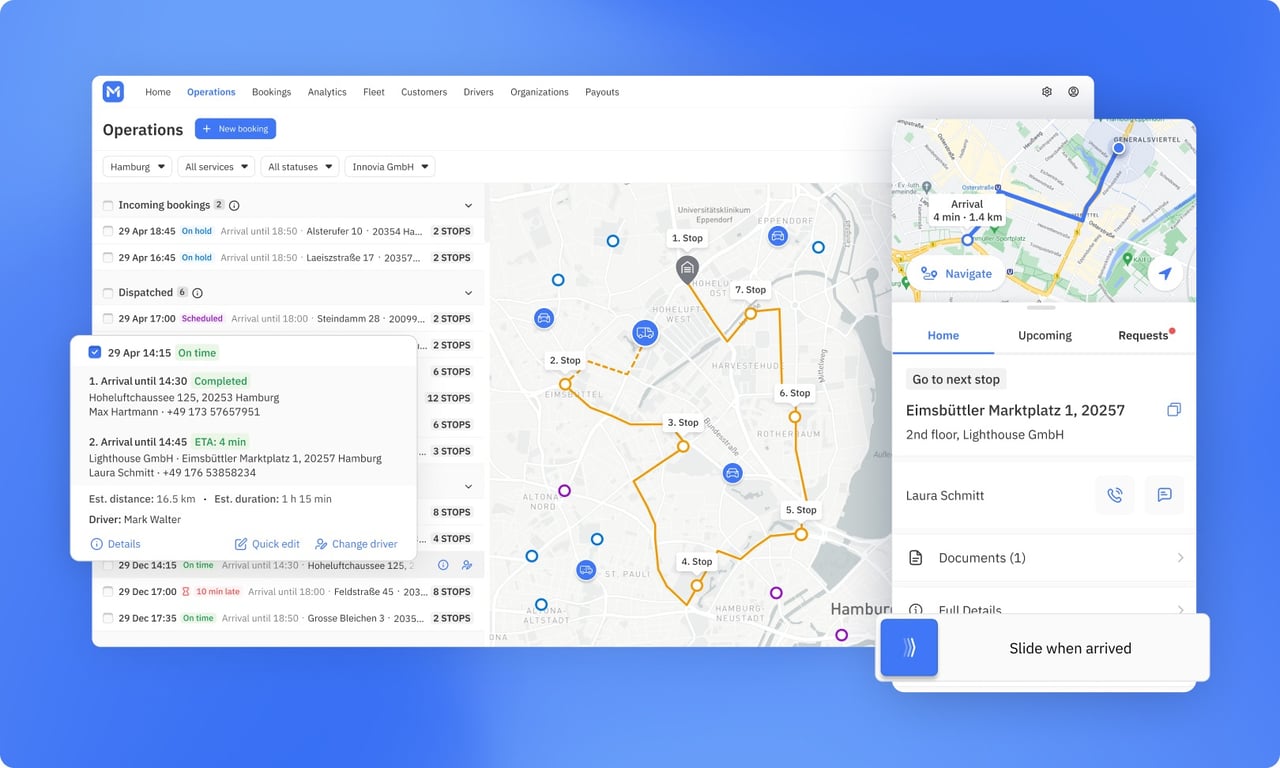This screenshot has height=768, width=1280.
Task: Open Details link in booking popup
Action: tap(115, 544)
